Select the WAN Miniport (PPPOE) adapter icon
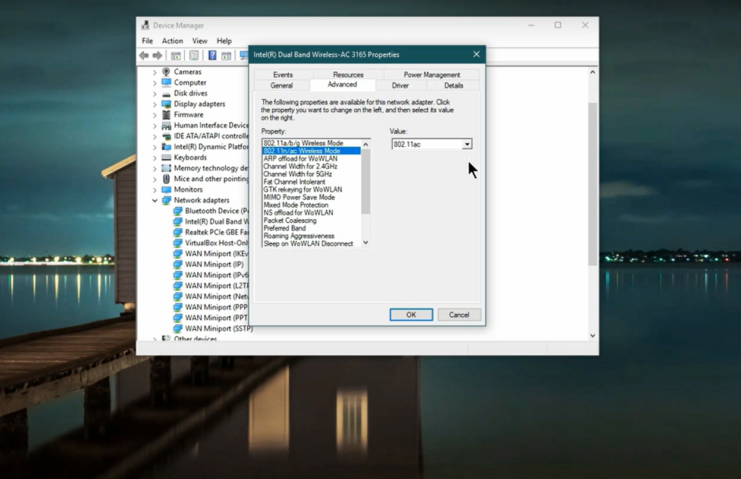The width and height of the screenshot is (741, 479). 178,307
